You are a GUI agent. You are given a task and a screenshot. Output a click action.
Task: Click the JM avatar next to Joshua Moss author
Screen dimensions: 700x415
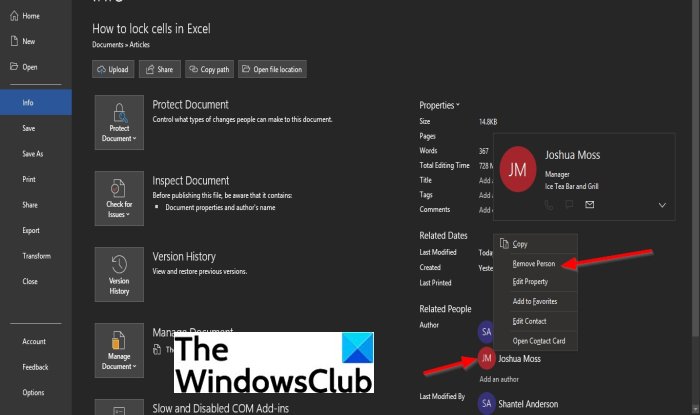pos(487,358)
